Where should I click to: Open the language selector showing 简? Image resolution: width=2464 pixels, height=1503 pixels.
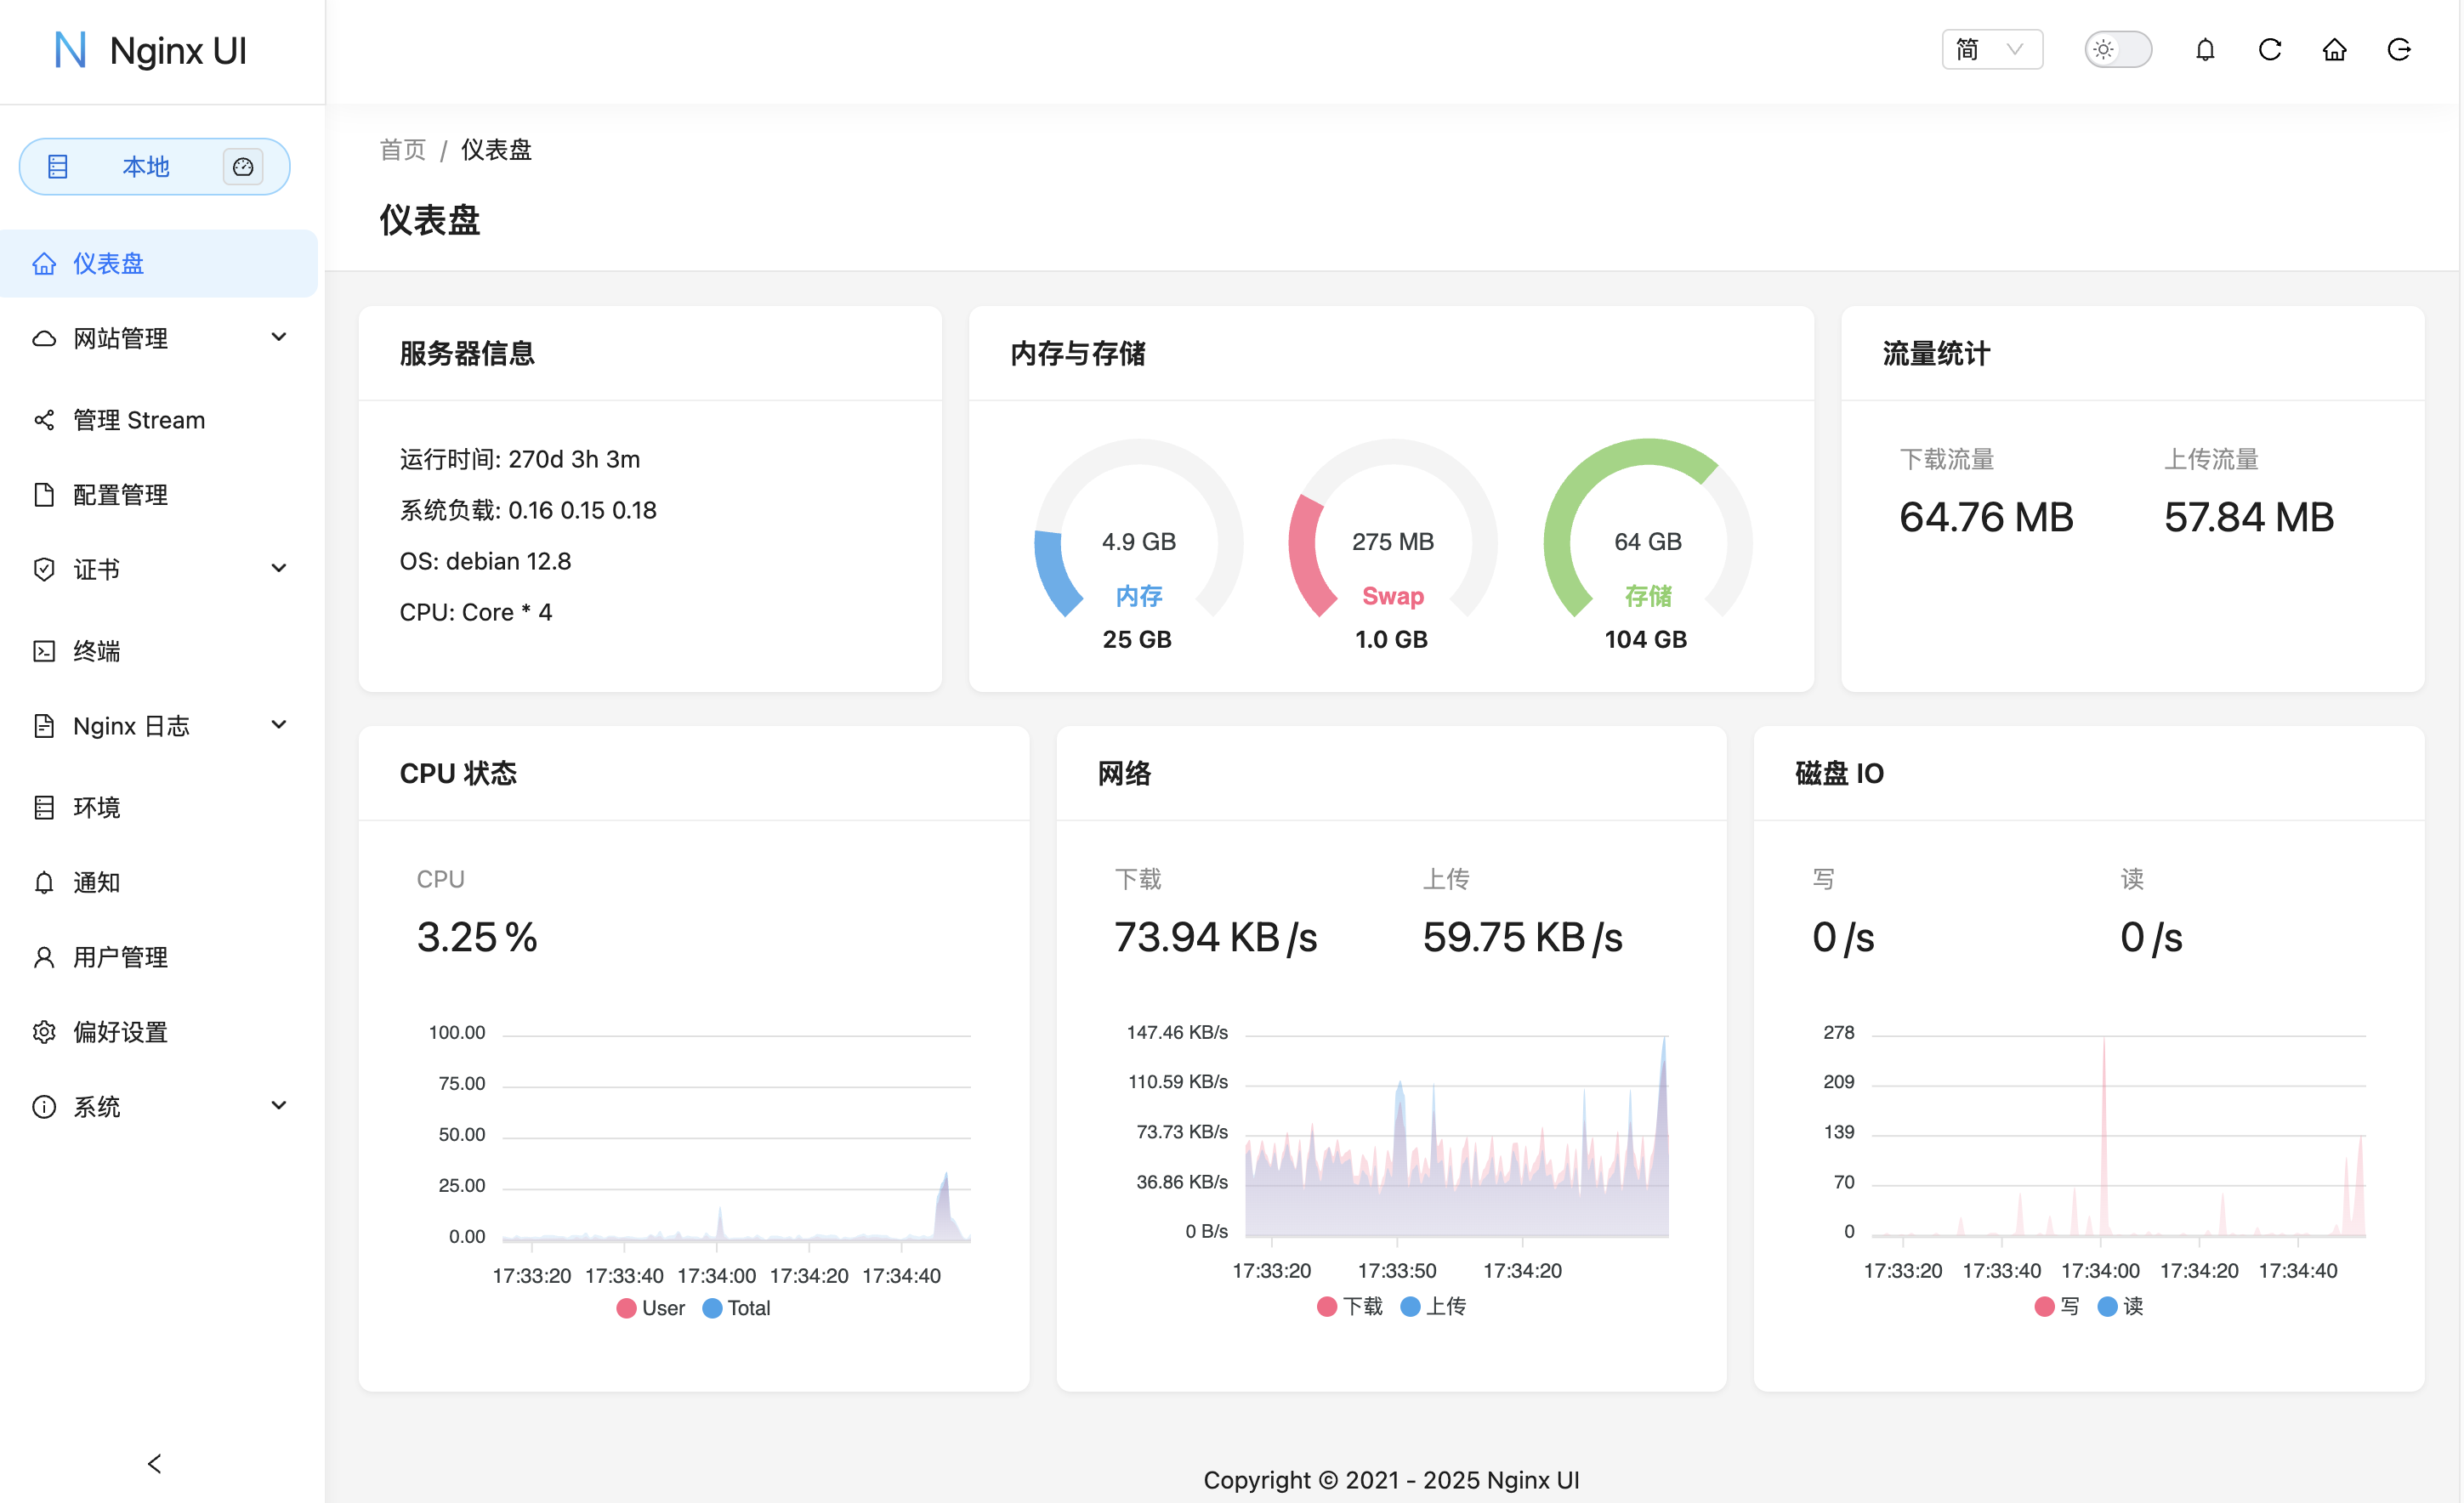pos(1992,50)
